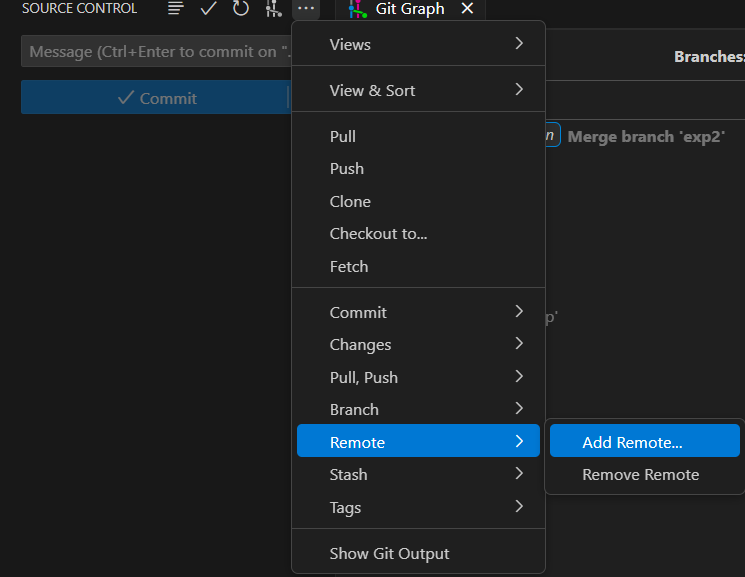Select Add Remote... in the submenu

(x=632, y=442)
